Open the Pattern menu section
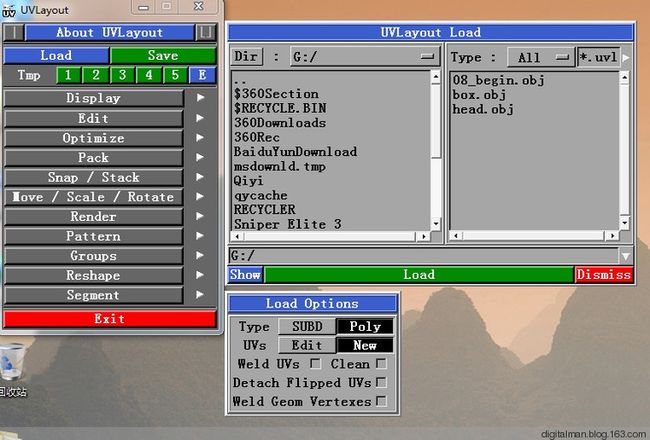 coord(94,236)
